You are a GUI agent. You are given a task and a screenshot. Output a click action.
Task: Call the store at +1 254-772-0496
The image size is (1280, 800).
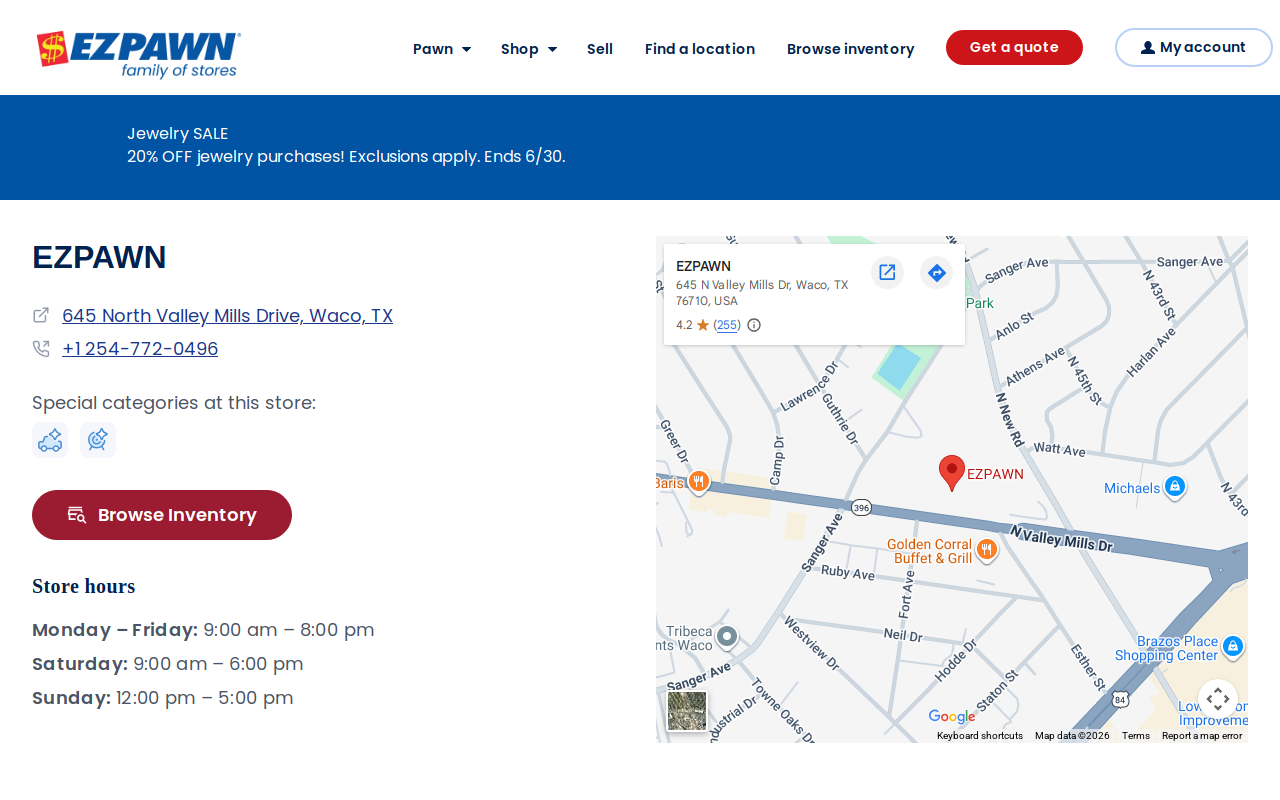tap(140, 349)
